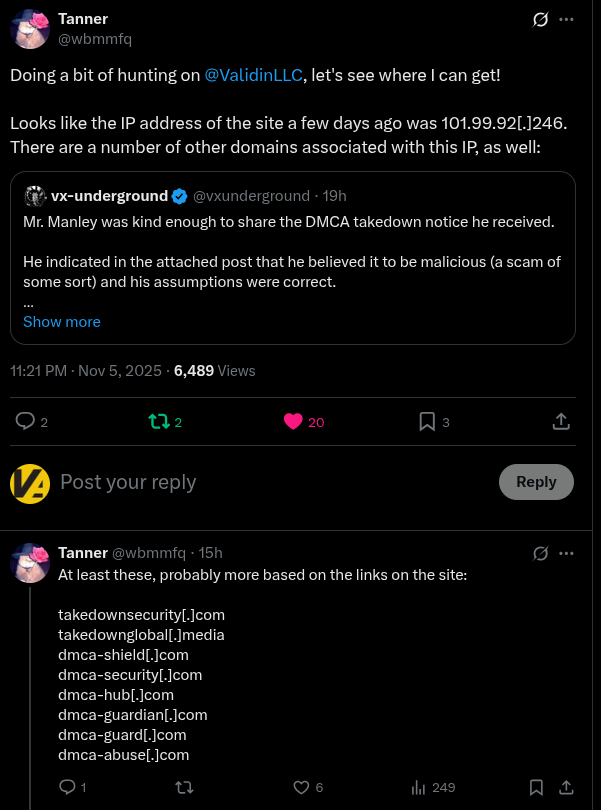Share the main post via upload icon

point(562,422)
